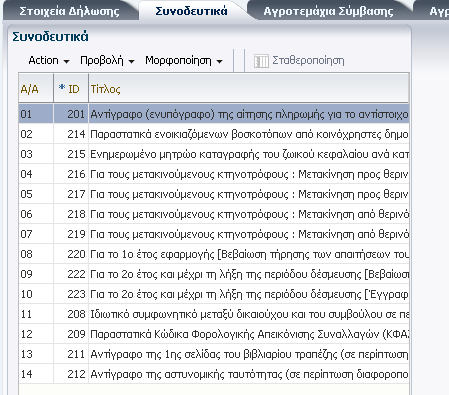
Task: Sort by the Τίτλος column header
Action: click(249, 88)
